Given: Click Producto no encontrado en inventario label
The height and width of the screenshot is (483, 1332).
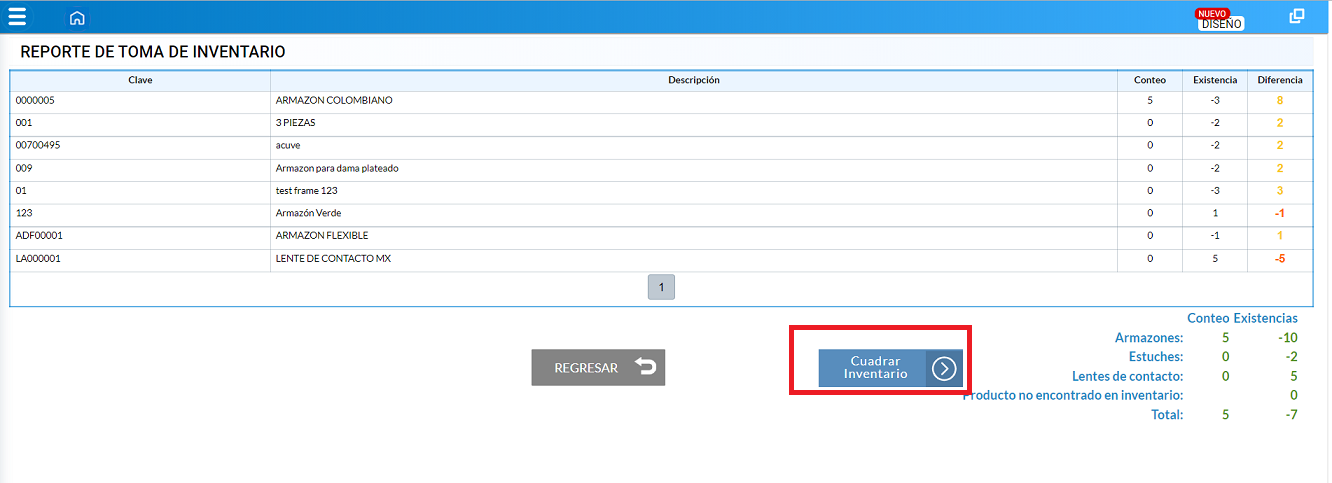Looking at the screenshot, I should click(x=1073, y=395).
